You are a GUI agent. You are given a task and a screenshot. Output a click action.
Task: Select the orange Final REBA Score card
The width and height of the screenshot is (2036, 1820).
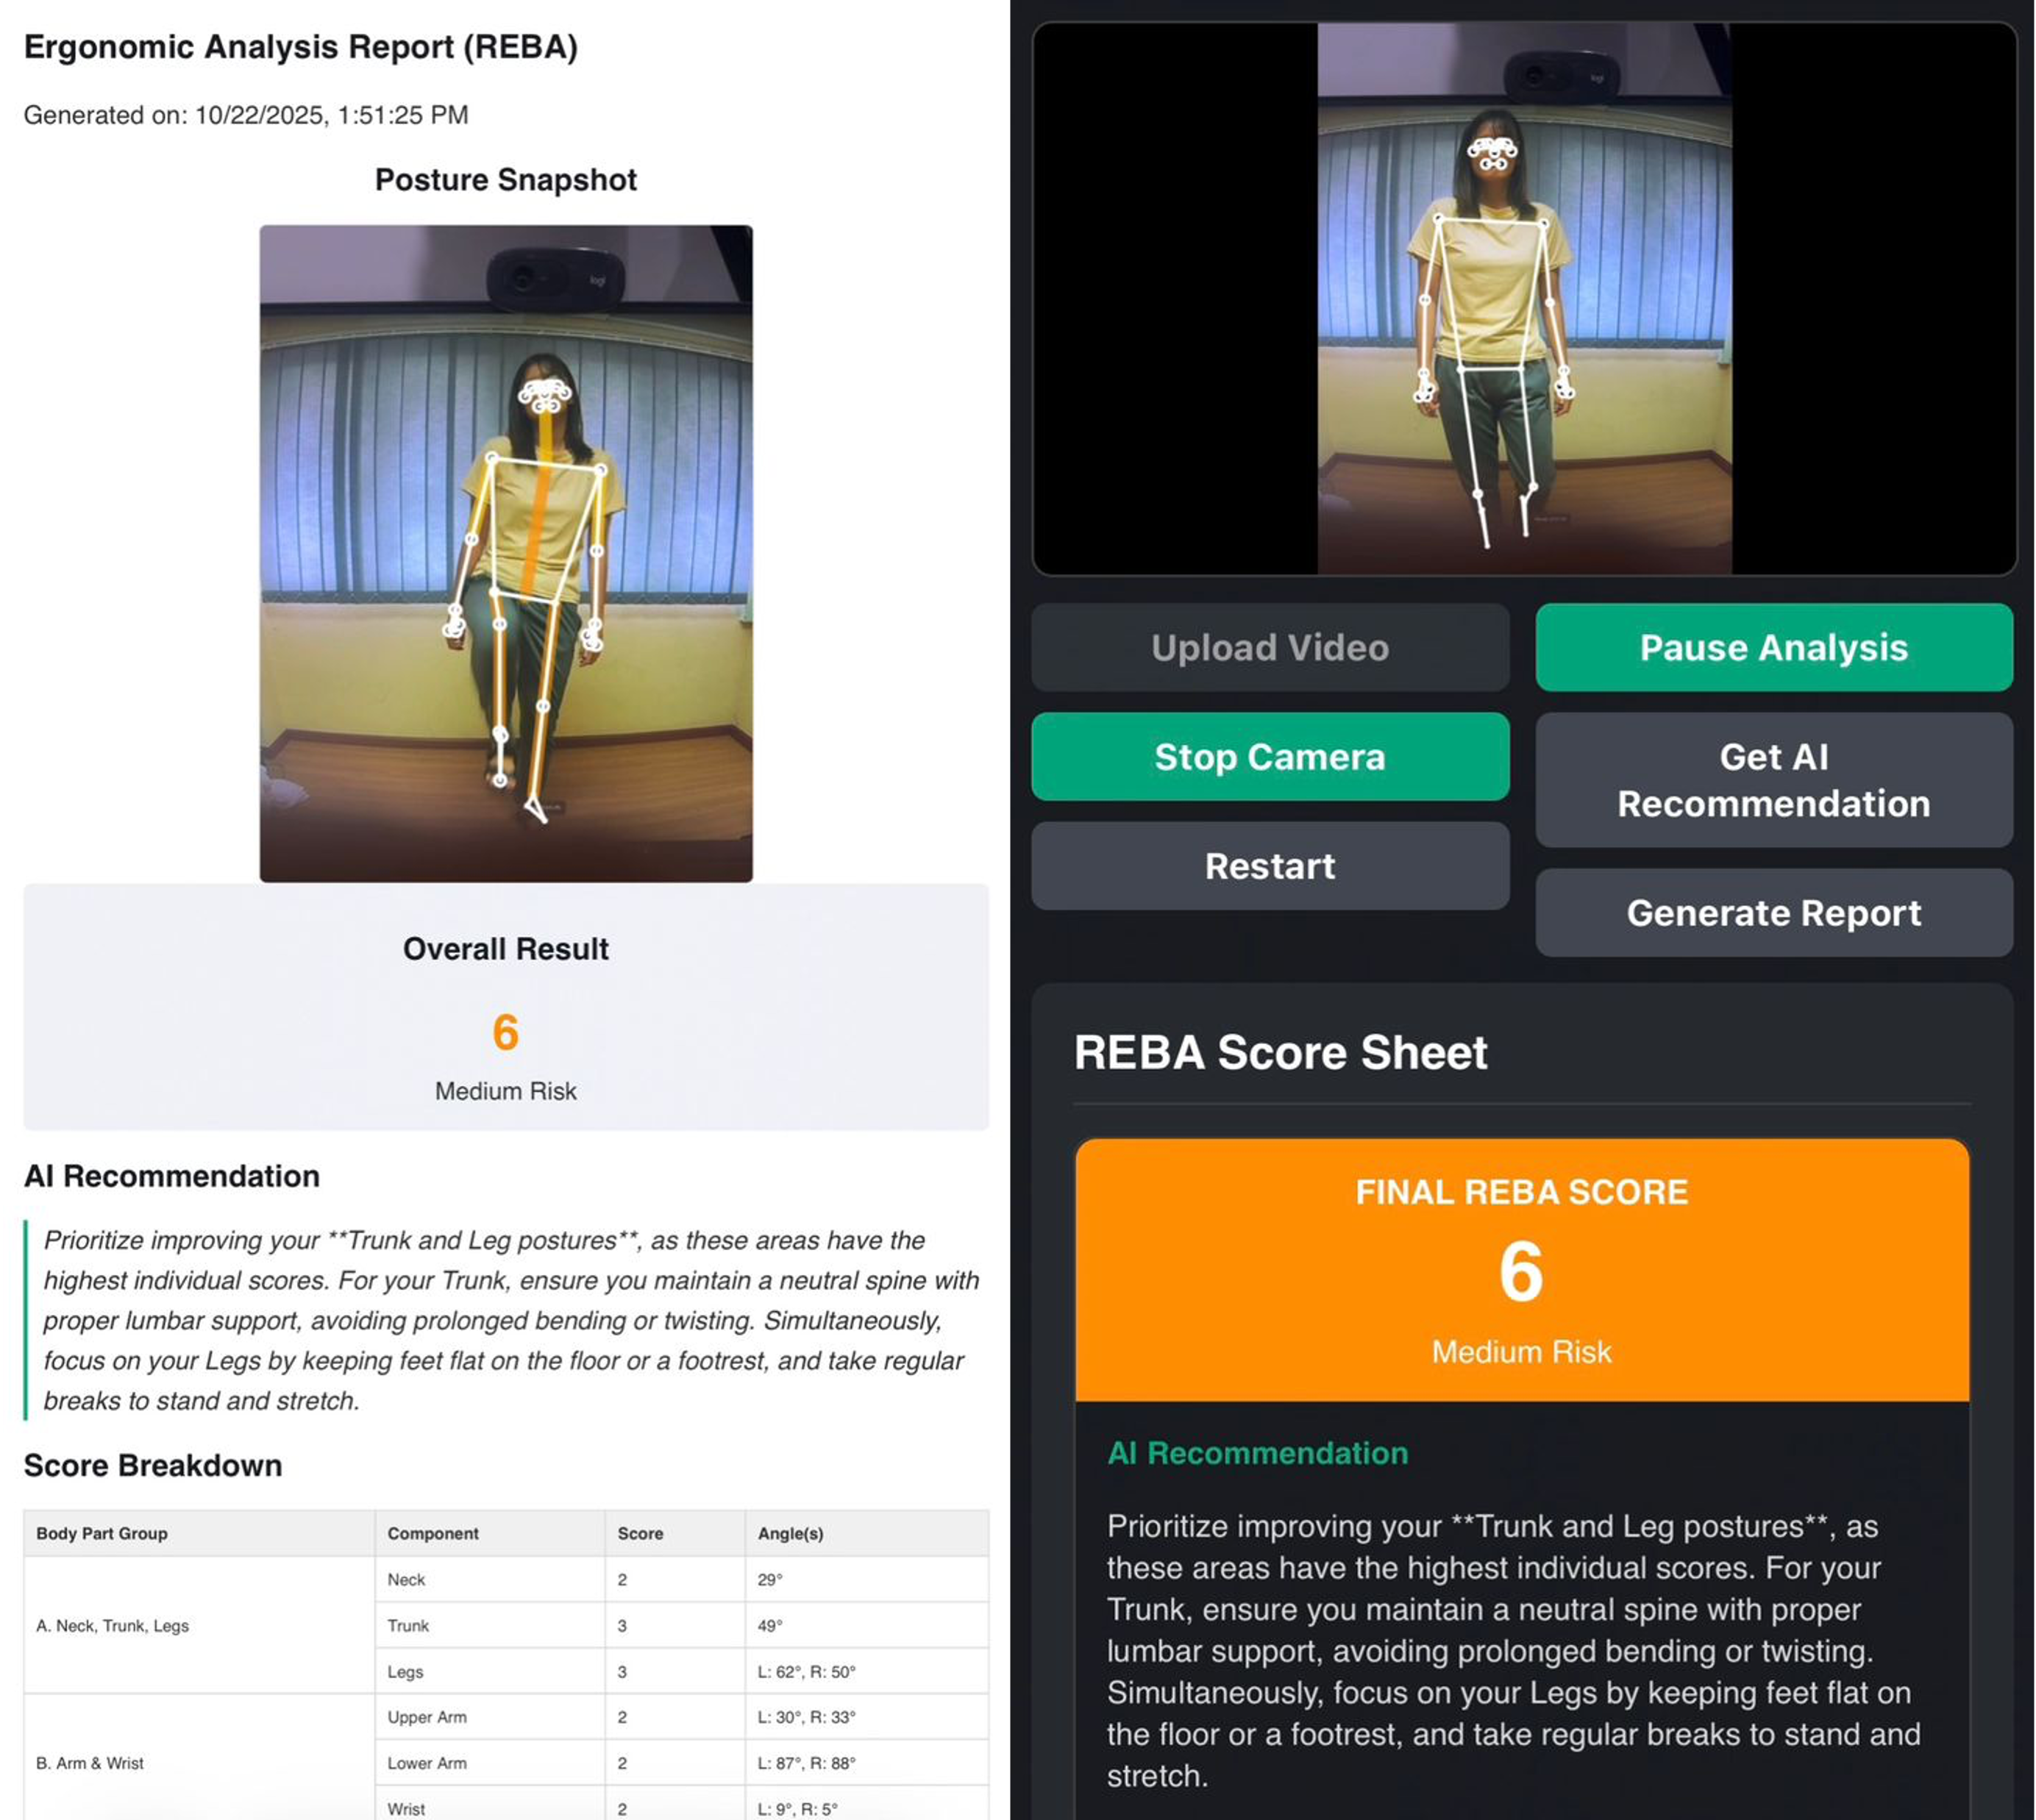point(1521,1269)
